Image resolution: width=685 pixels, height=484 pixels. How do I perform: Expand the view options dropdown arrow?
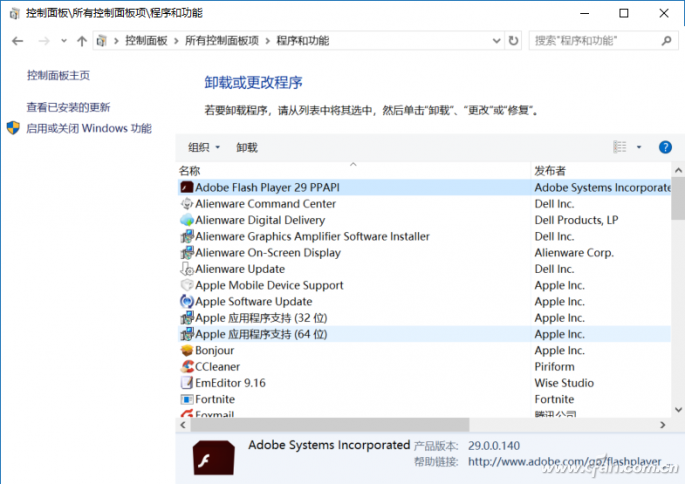click(x=639, y=147)
